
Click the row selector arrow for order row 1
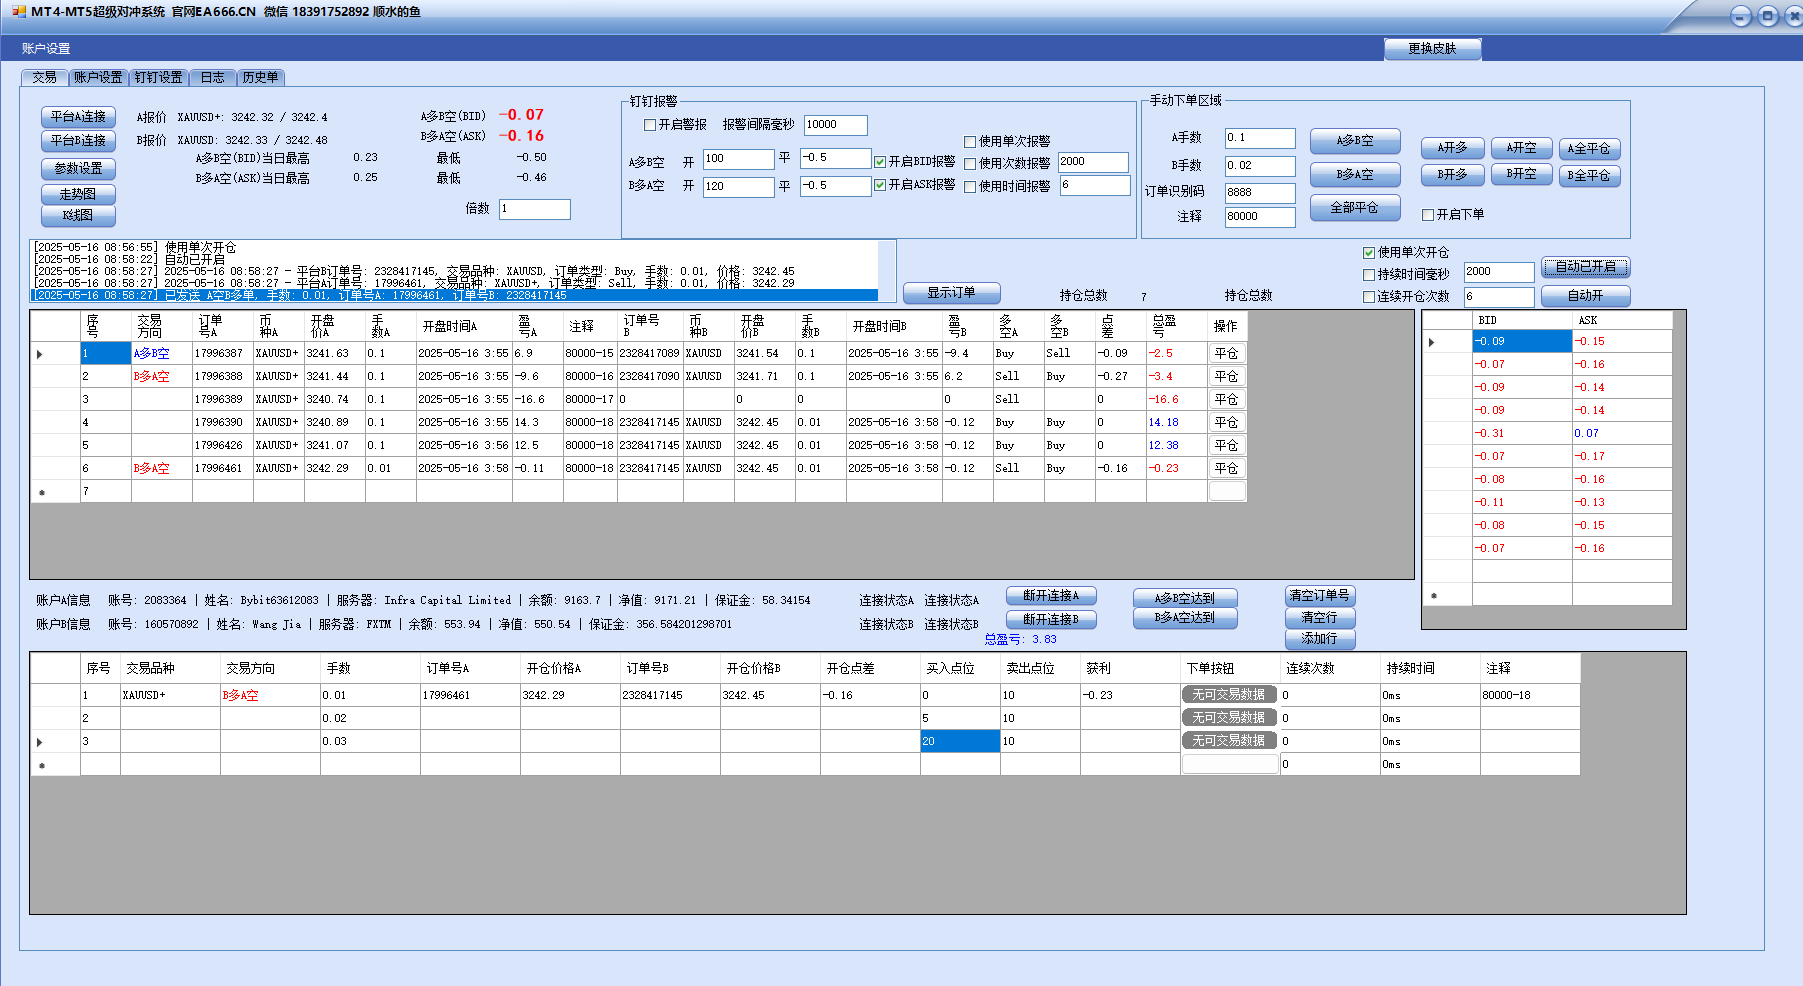pyautogui.click(x=40, y=354)
